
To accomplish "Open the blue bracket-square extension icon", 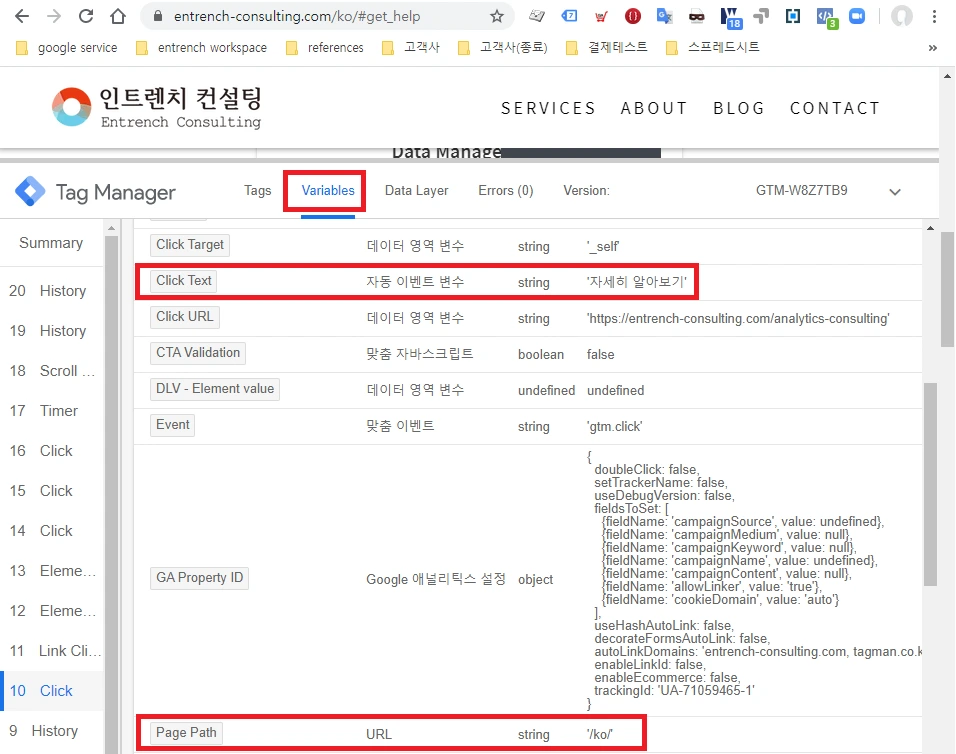I will [x=793, y=16].
